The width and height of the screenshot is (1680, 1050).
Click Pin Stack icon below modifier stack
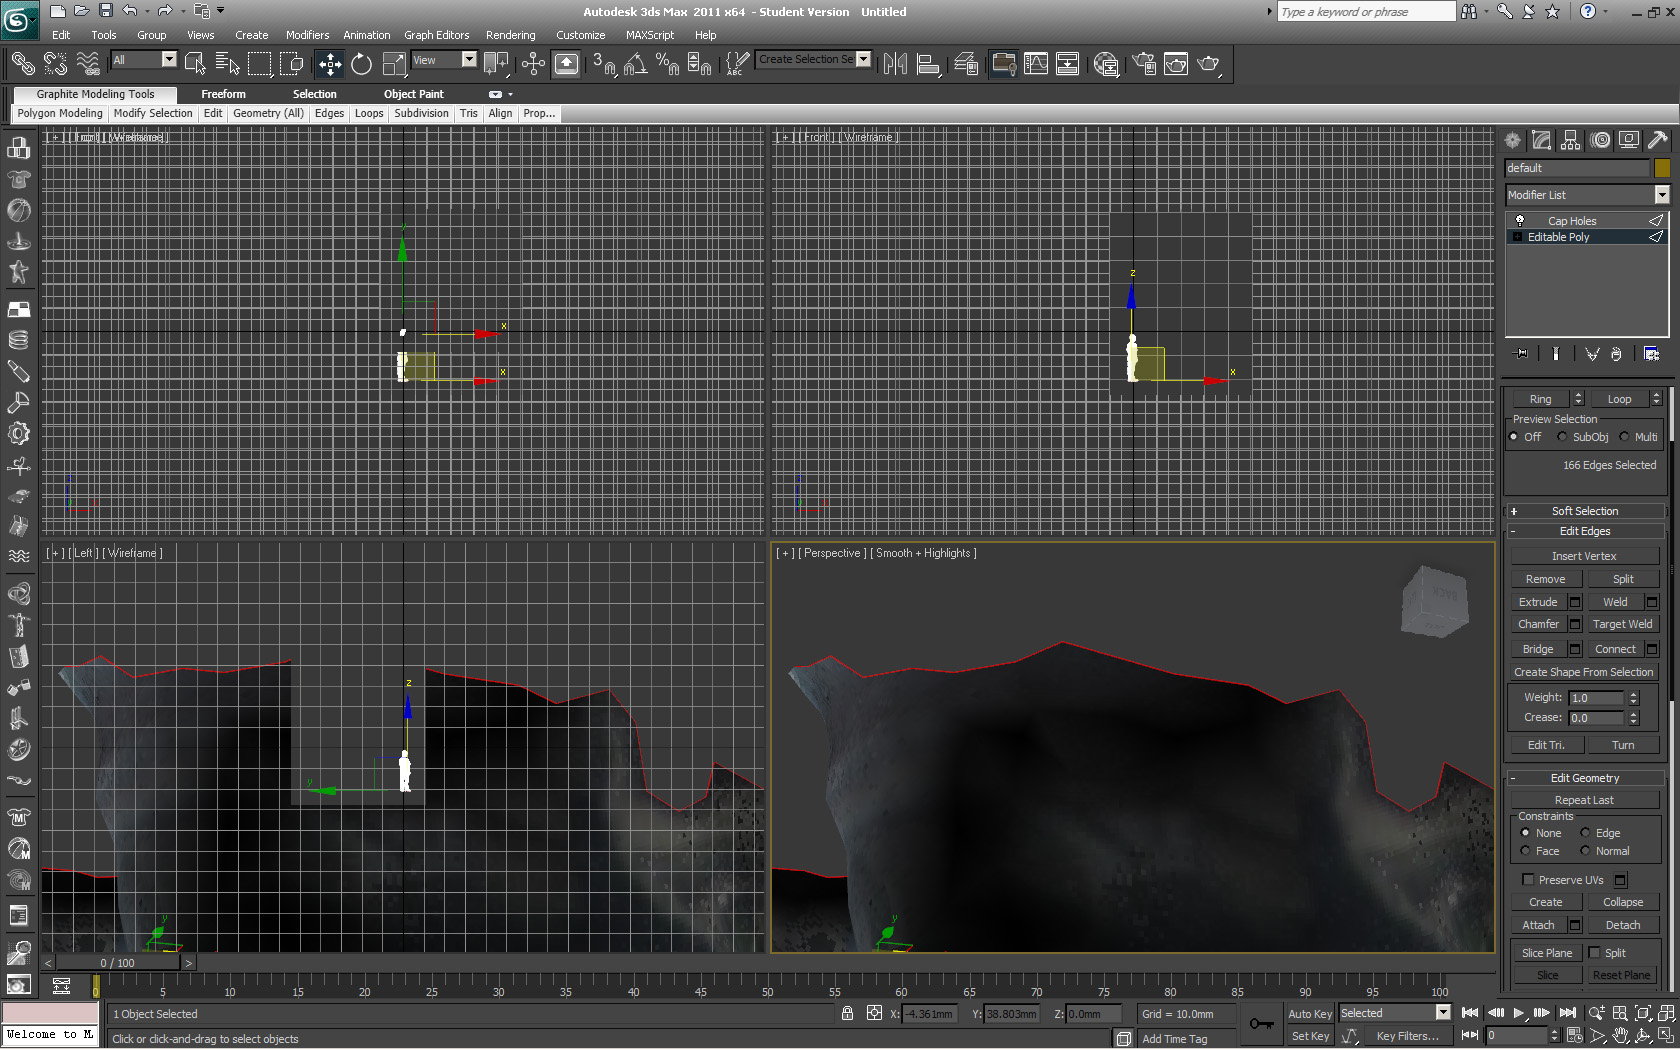pyautogui.click(x=1522, y=354)
